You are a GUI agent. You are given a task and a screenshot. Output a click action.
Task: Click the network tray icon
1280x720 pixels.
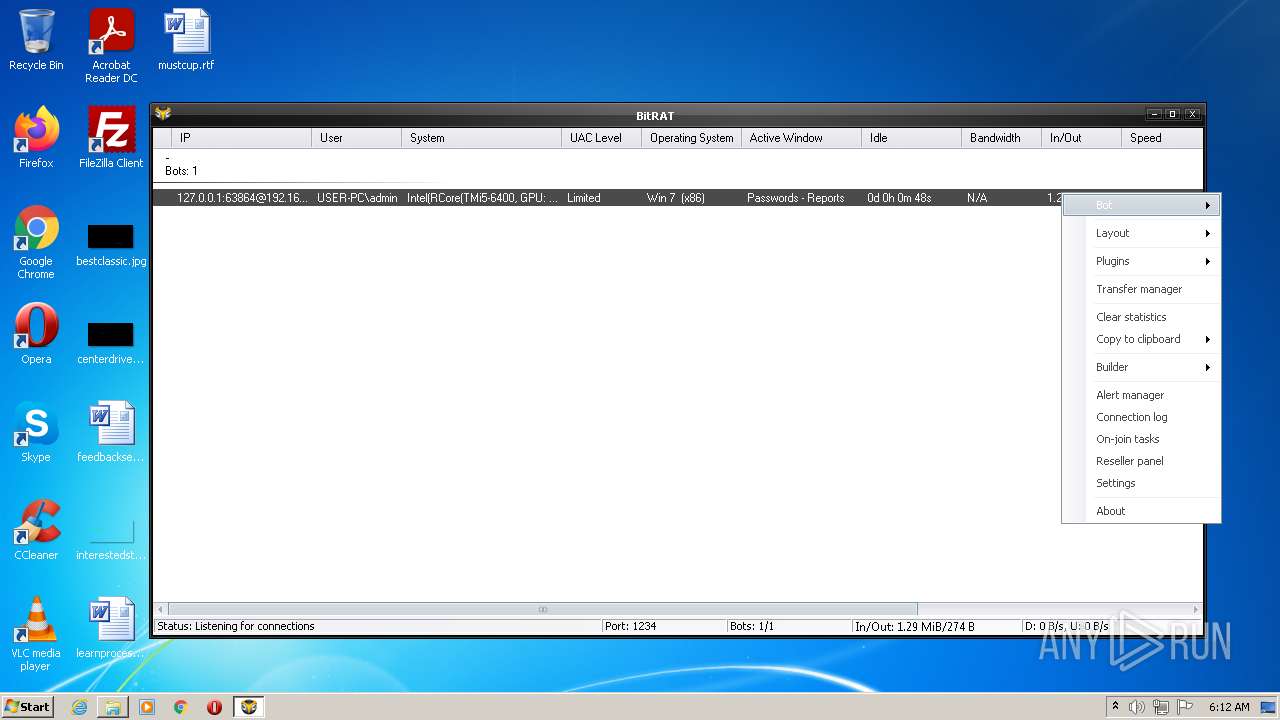[x=1161, y=707]
